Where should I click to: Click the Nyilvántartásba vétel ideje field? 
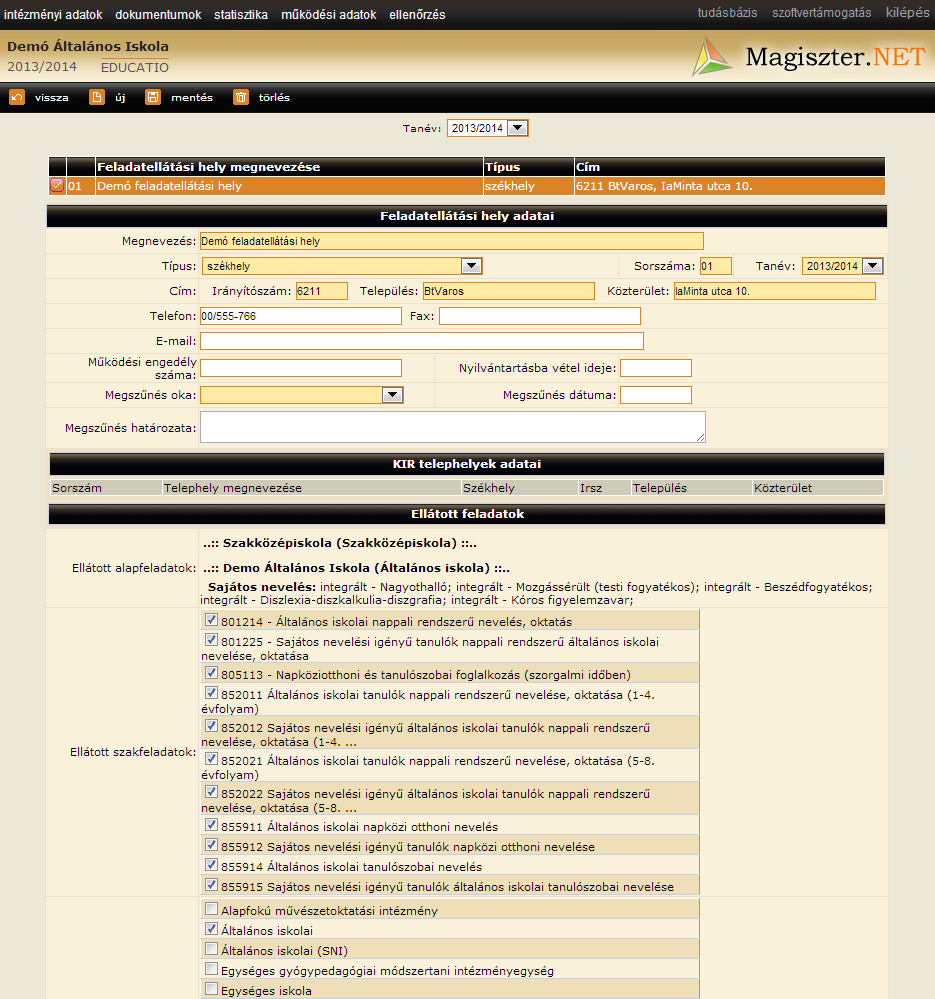[x=656, y=368]
